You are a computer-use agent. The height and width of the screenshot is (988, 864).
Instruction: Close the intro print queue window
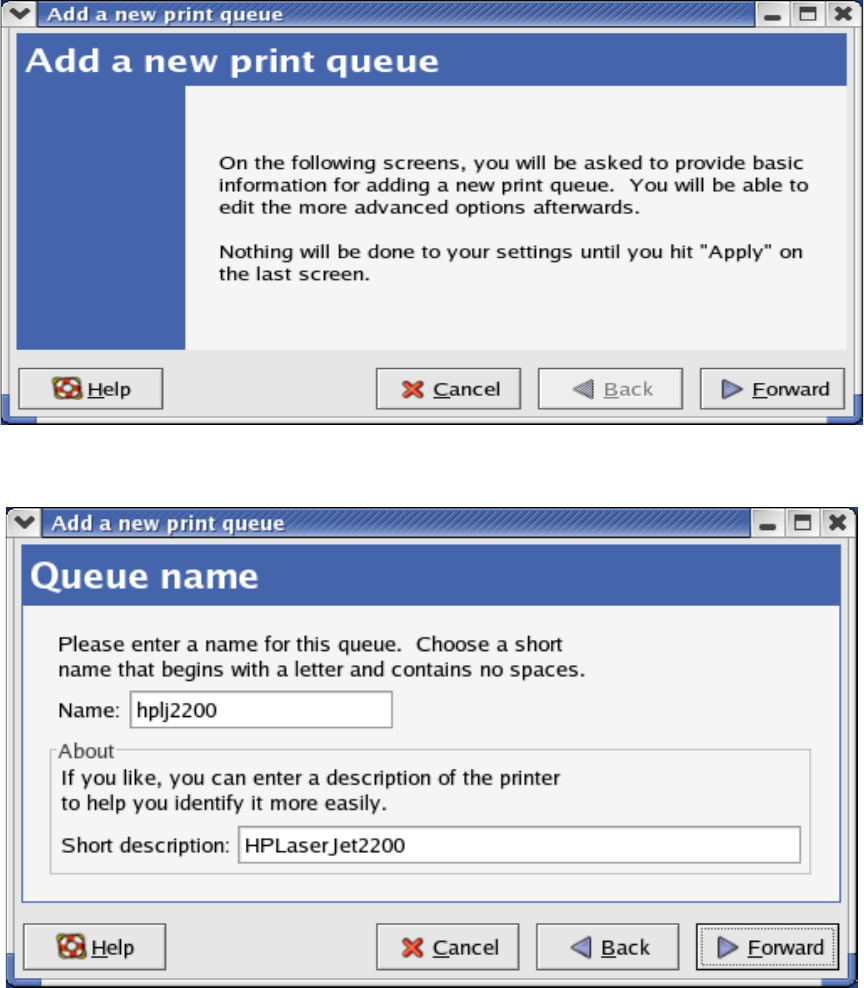click(x=843, y=14)
